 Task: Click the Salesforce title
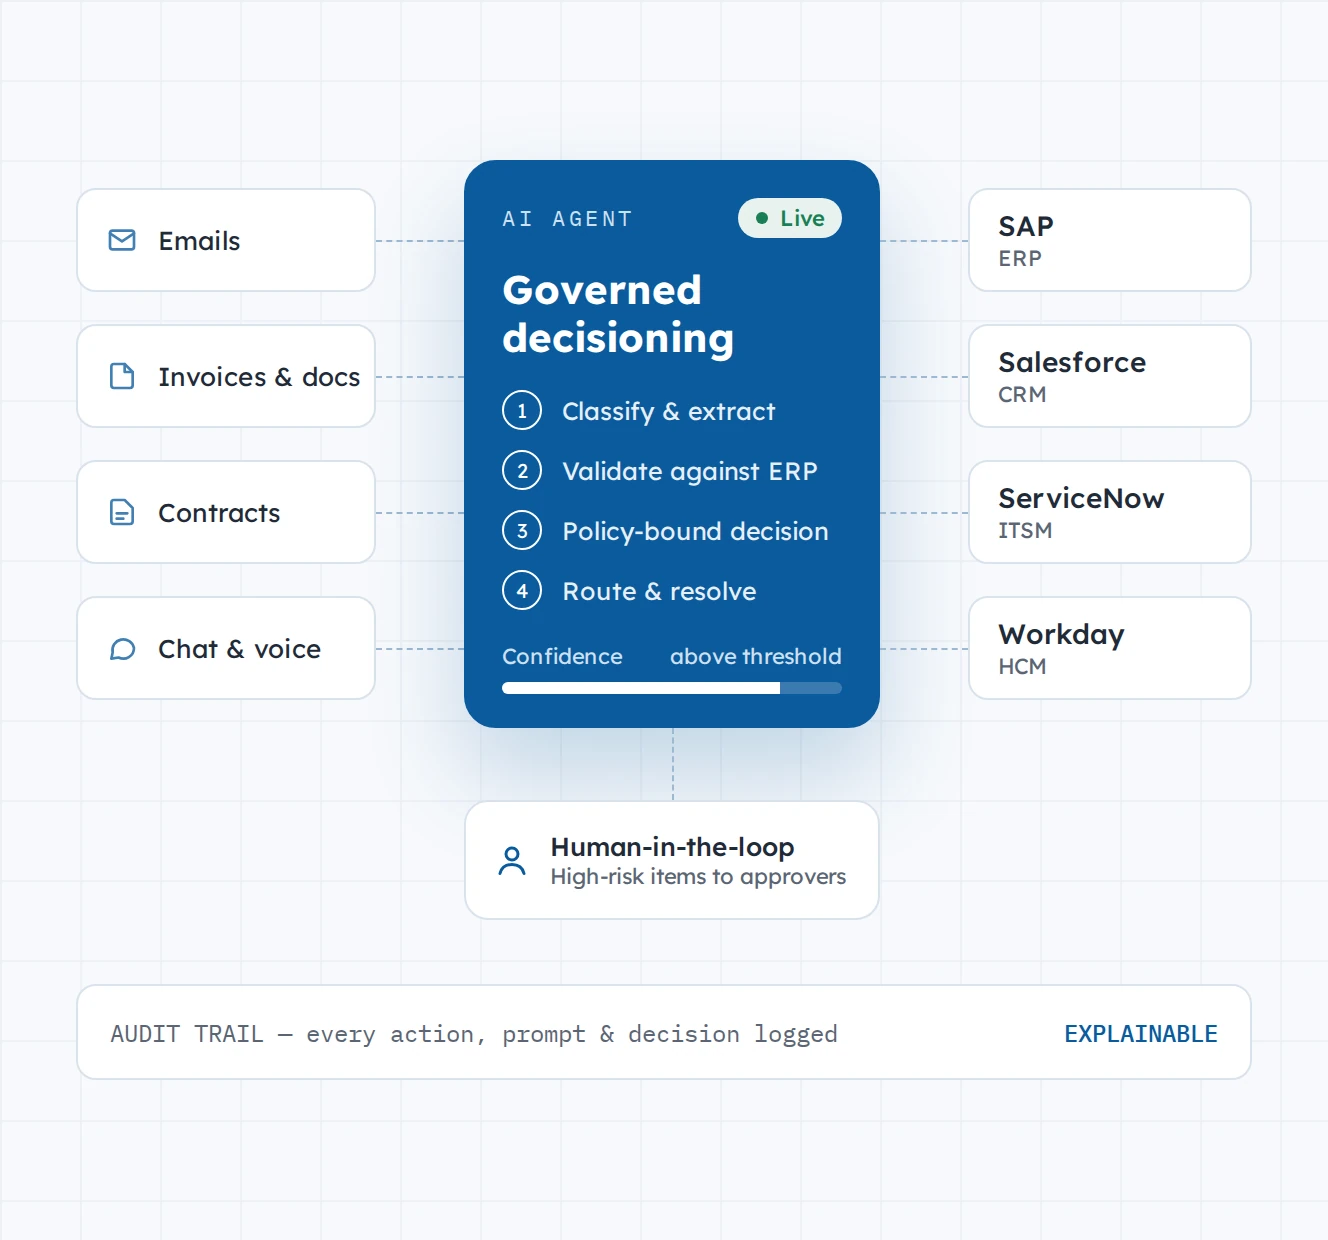pyautogui.click(x=1072, y=362)
